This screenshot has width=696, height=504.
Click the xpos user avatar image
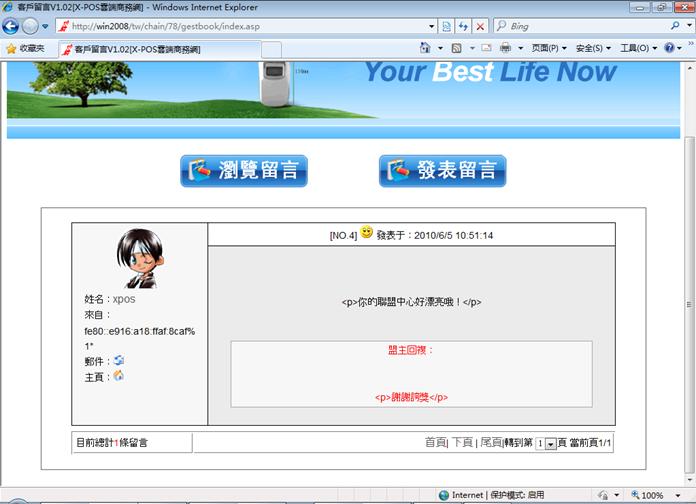140,257
